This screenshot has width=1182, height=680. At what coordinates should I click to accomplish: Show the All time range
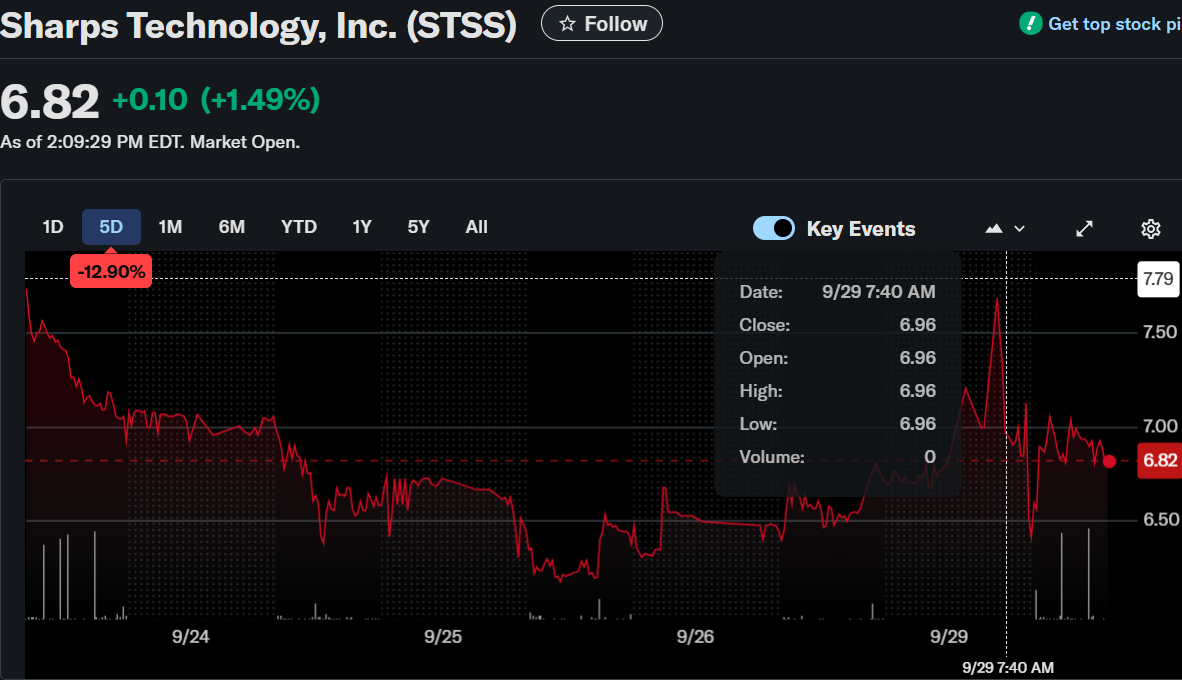coord(476,227)
